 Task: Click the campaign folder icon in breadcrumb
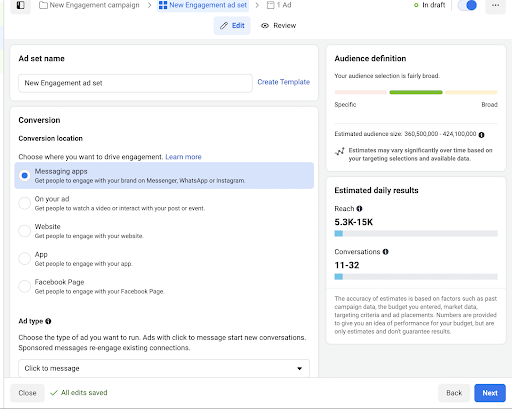pos(43,5)
